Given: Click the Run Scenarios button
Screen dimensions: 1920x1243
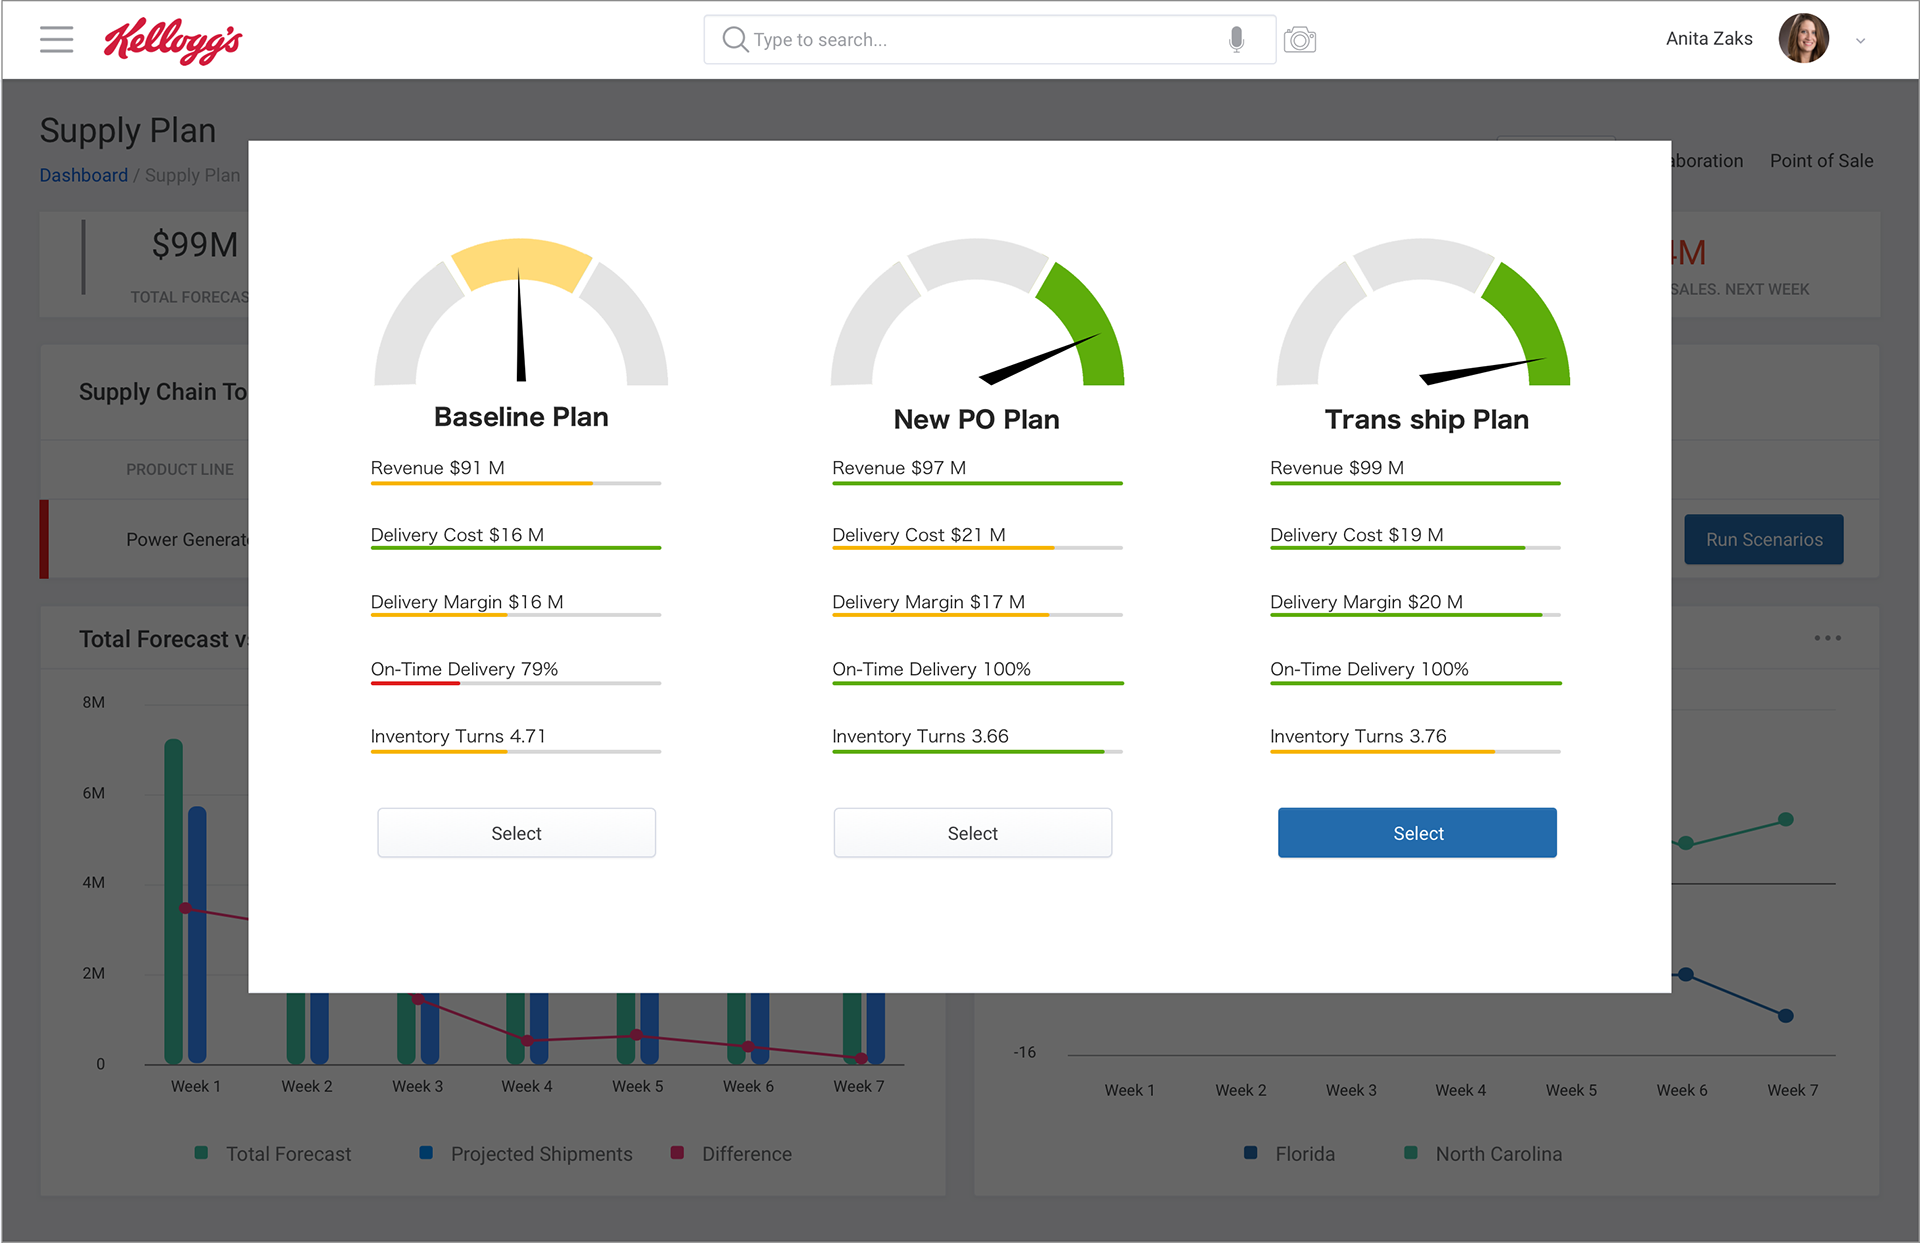Looking at the screenshot, I should click(1763, 539).
